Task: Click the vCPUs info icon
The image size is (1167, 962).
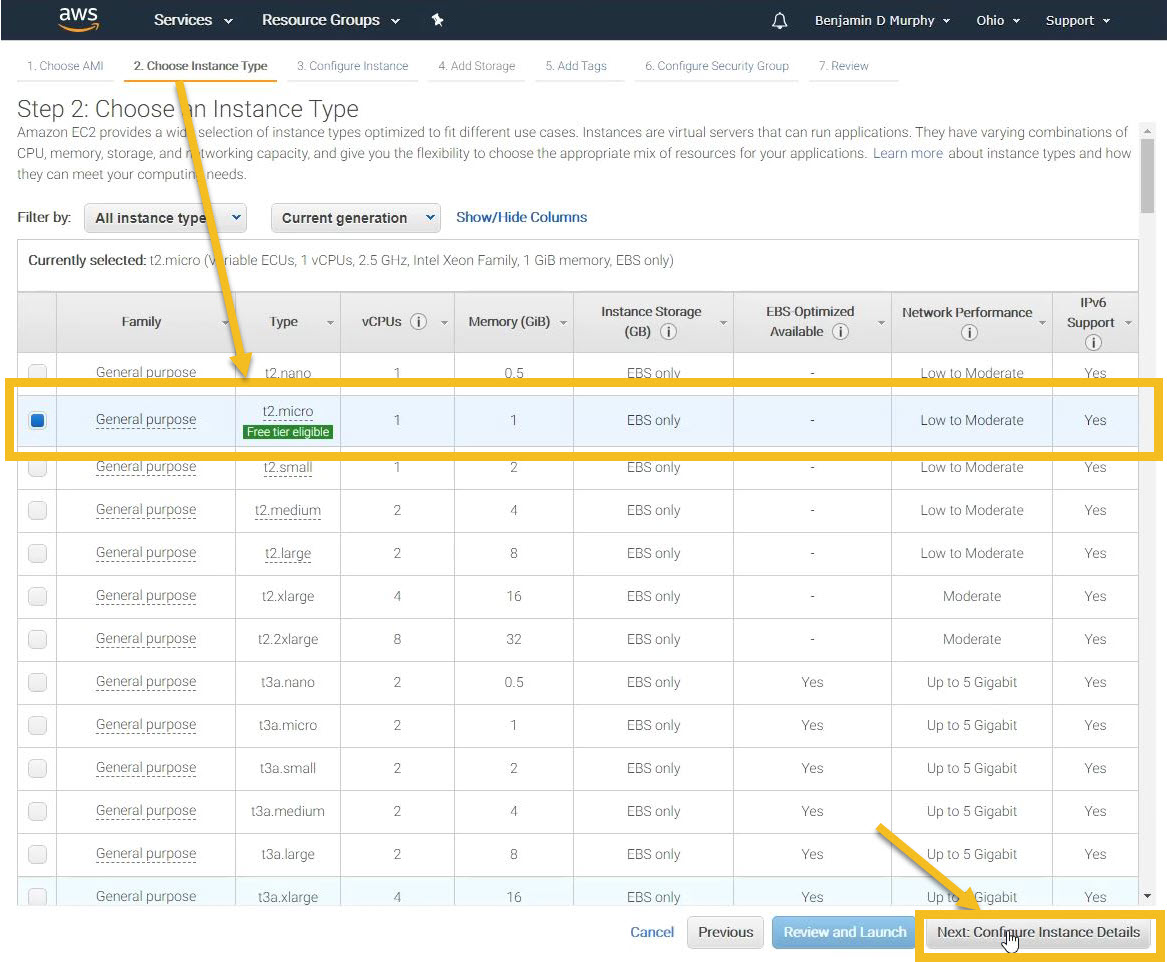Action: coord(419,321)
